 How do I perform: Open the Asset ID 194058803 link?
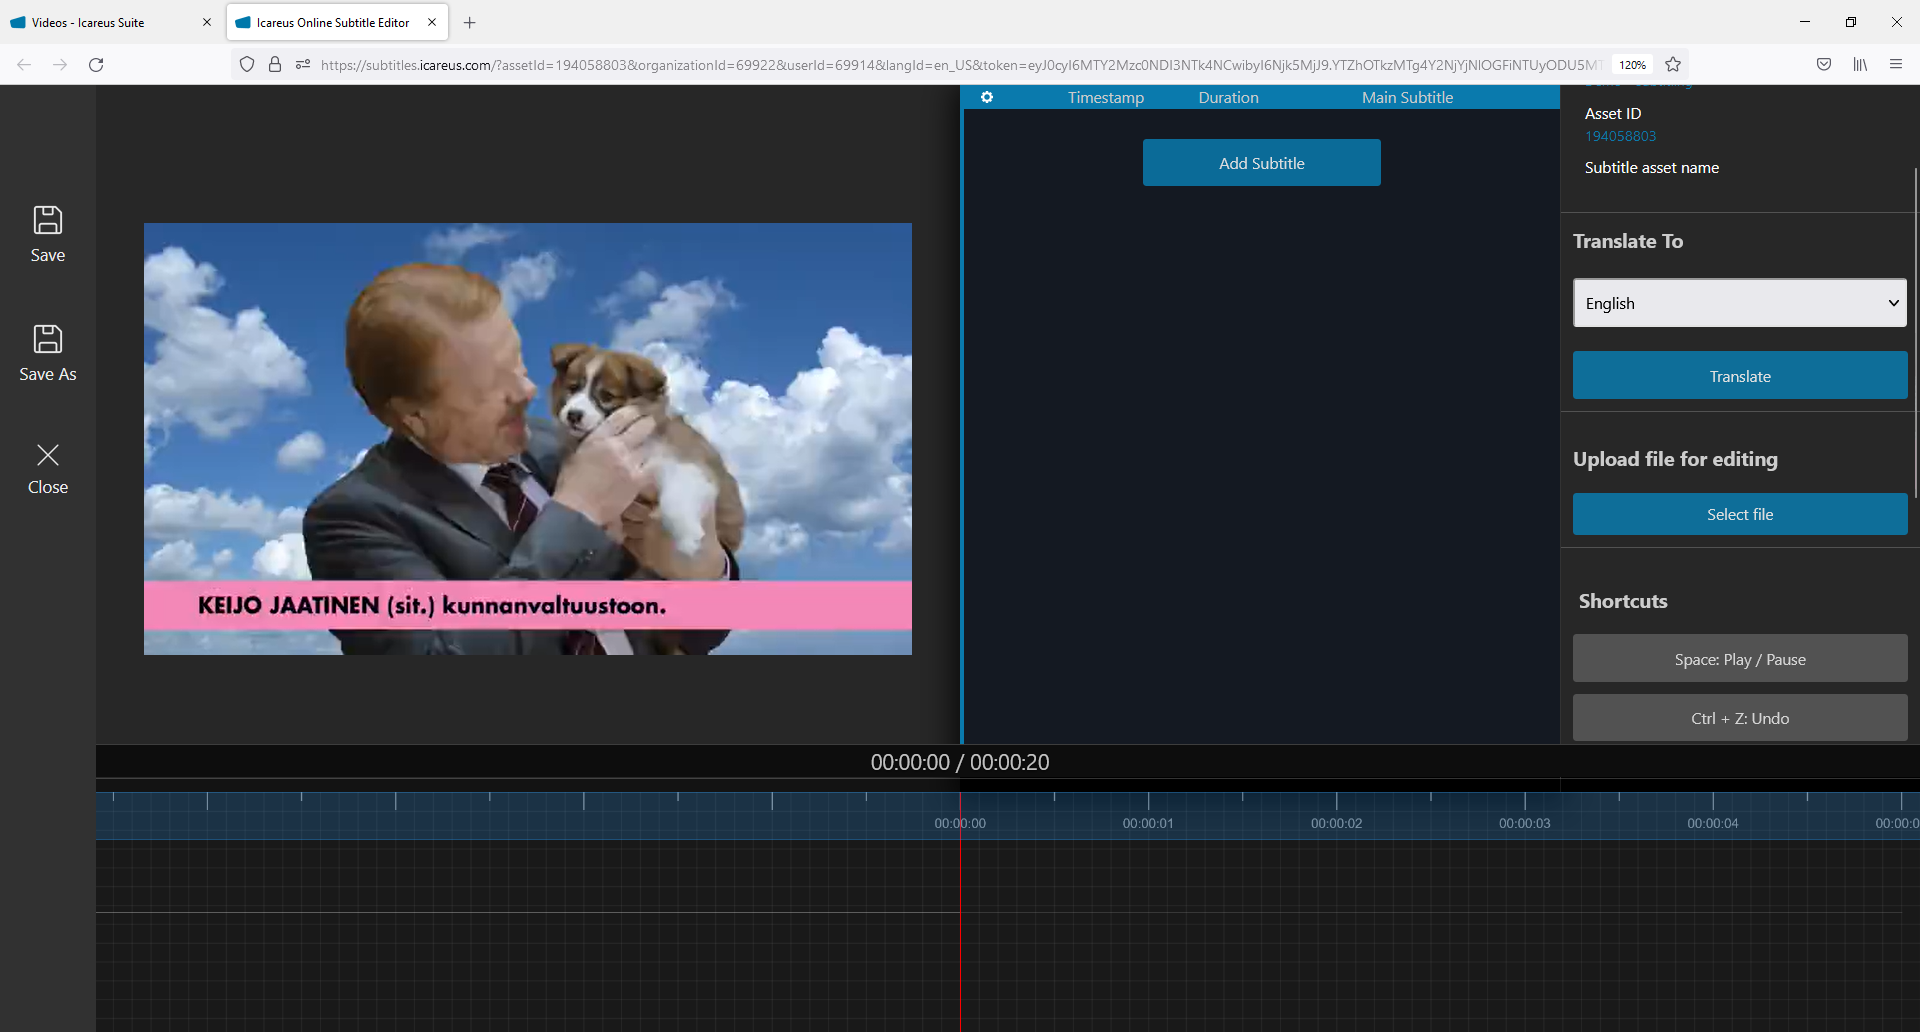pos(1620,136)
